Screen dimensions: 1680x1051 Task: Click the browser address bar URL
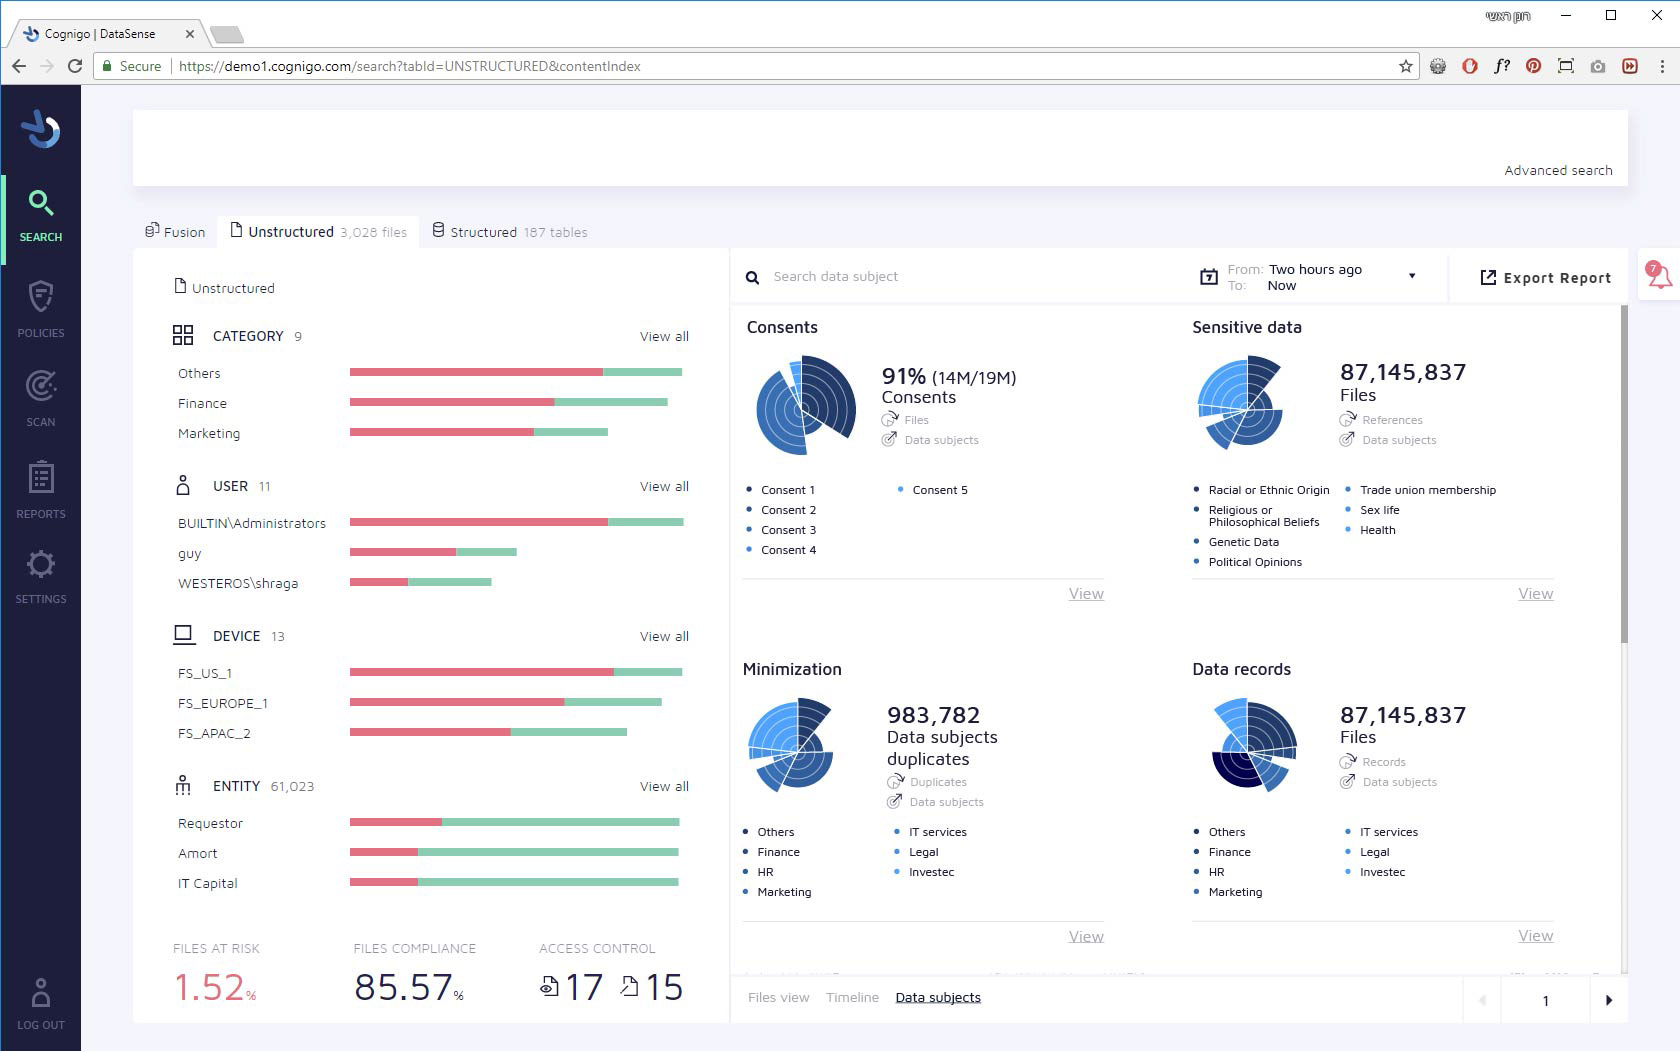410,66
